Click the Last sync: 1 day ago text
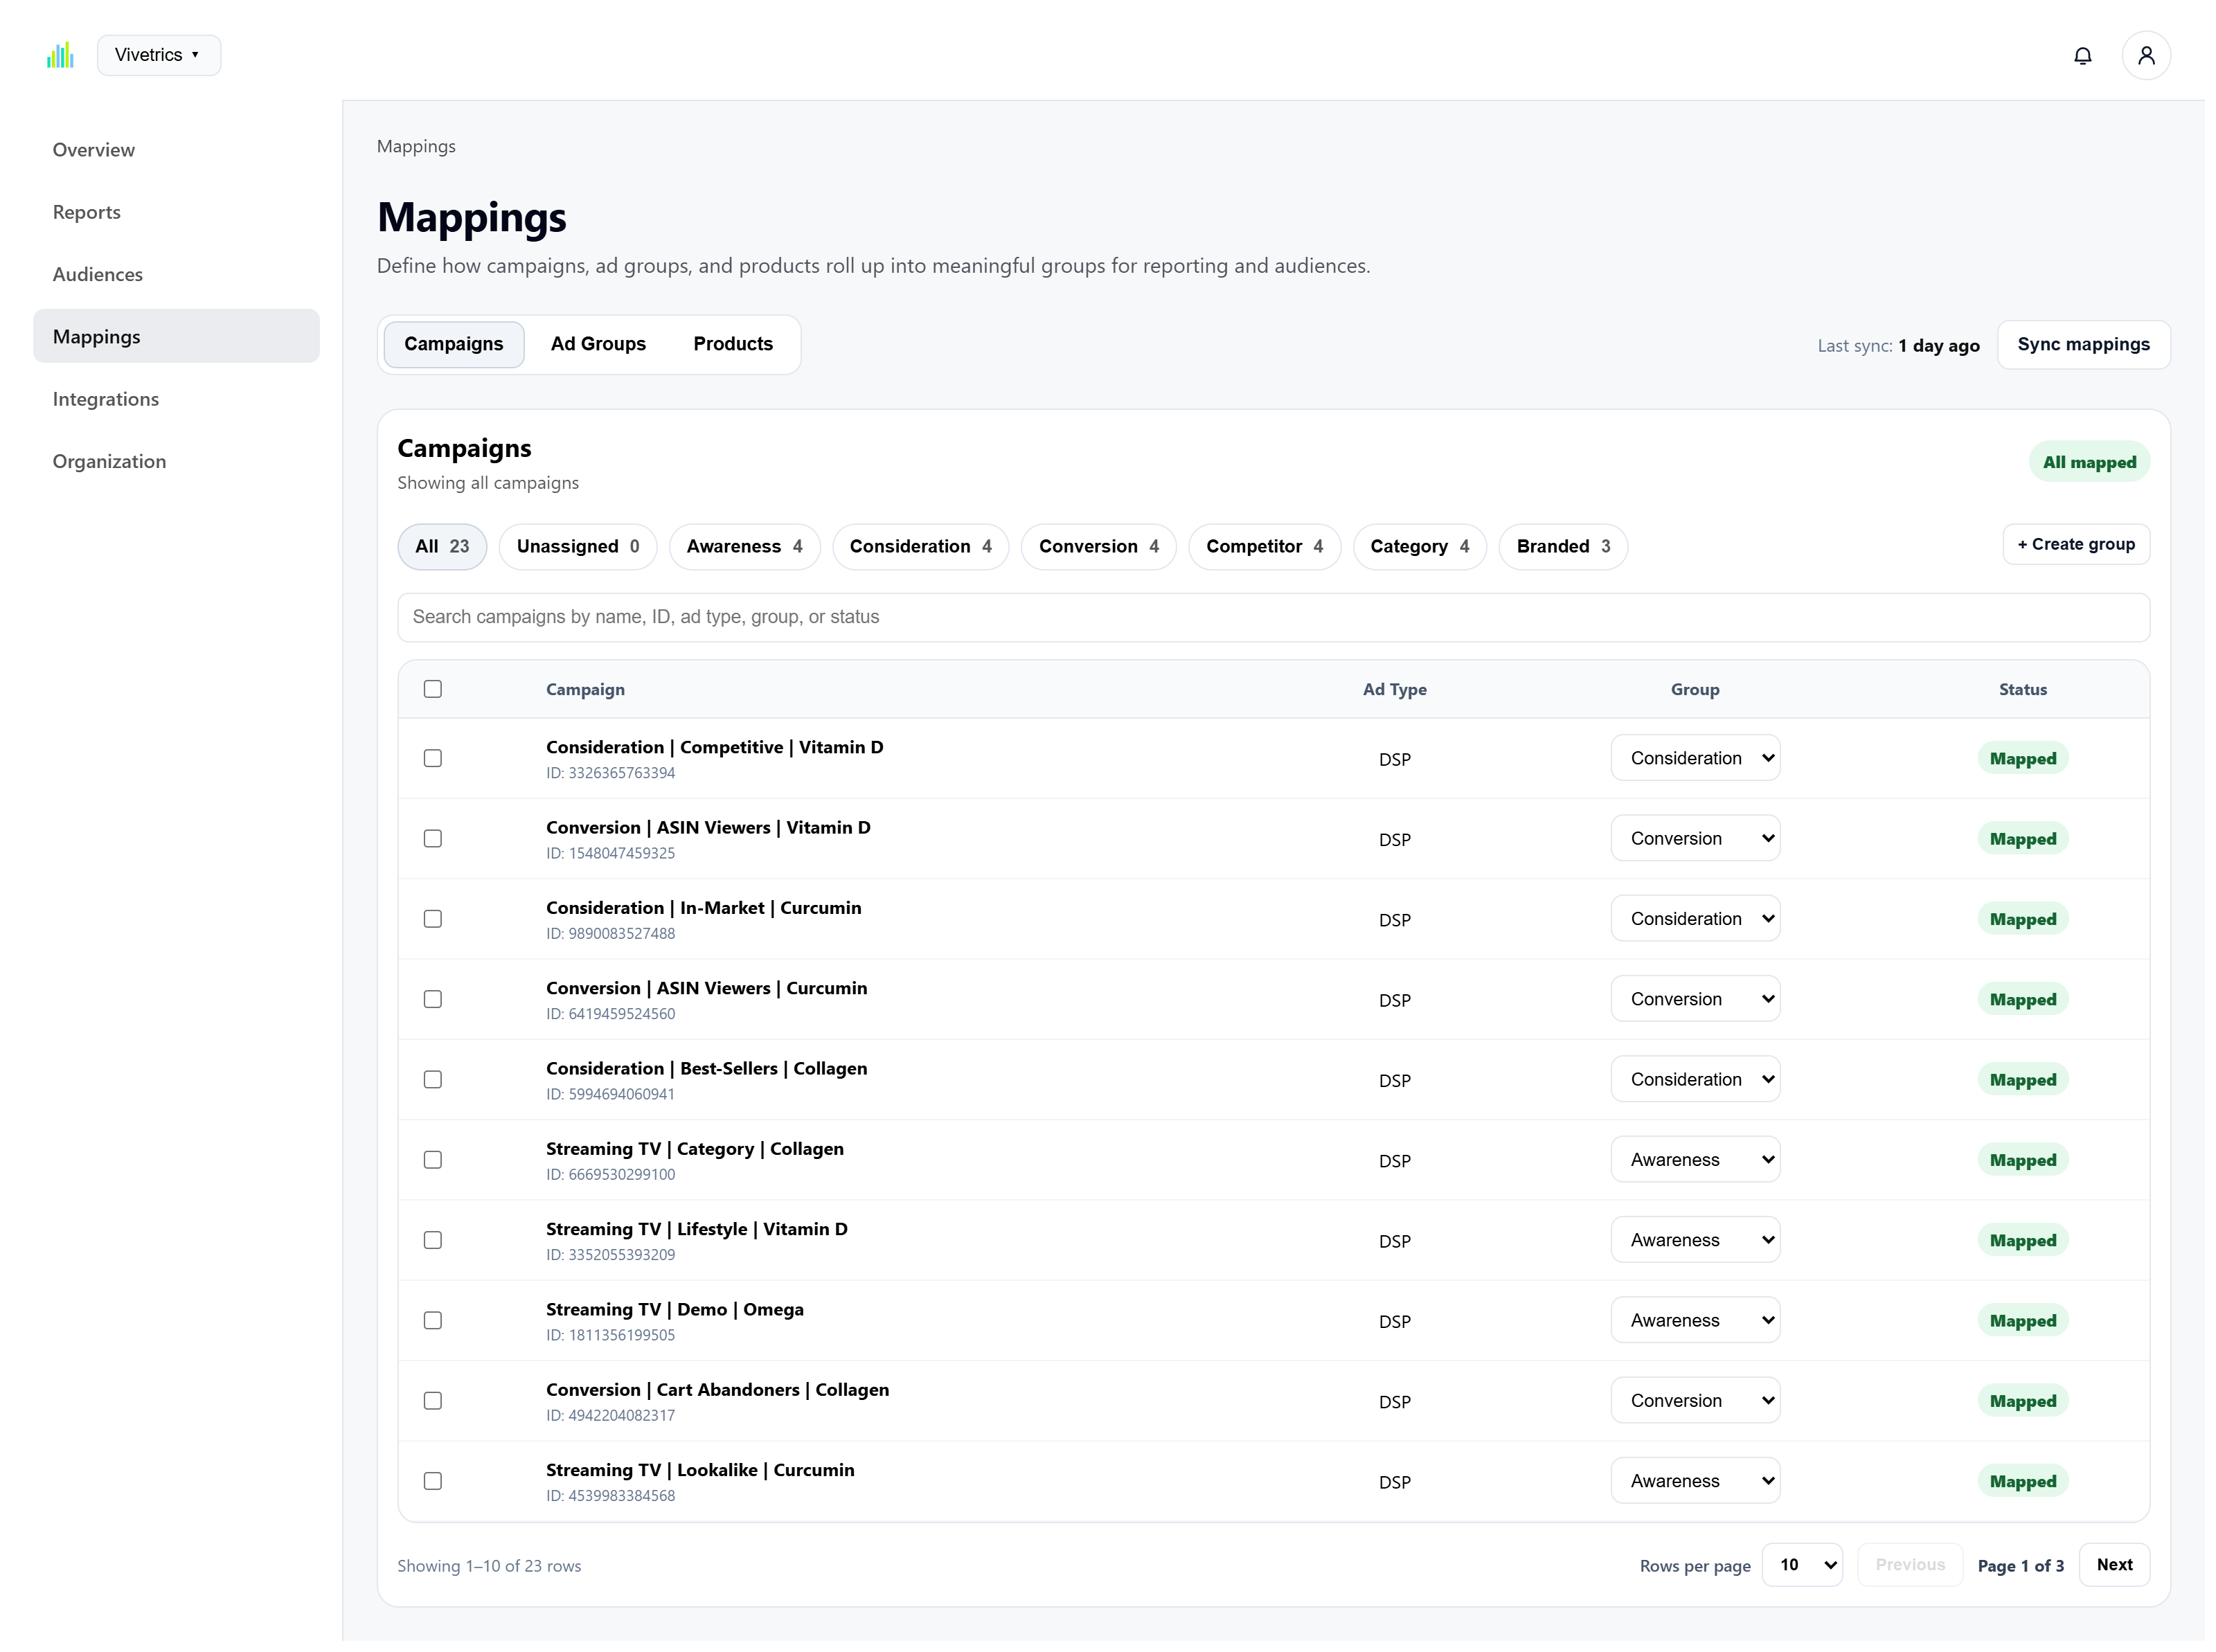 (x=1898, y=346)
